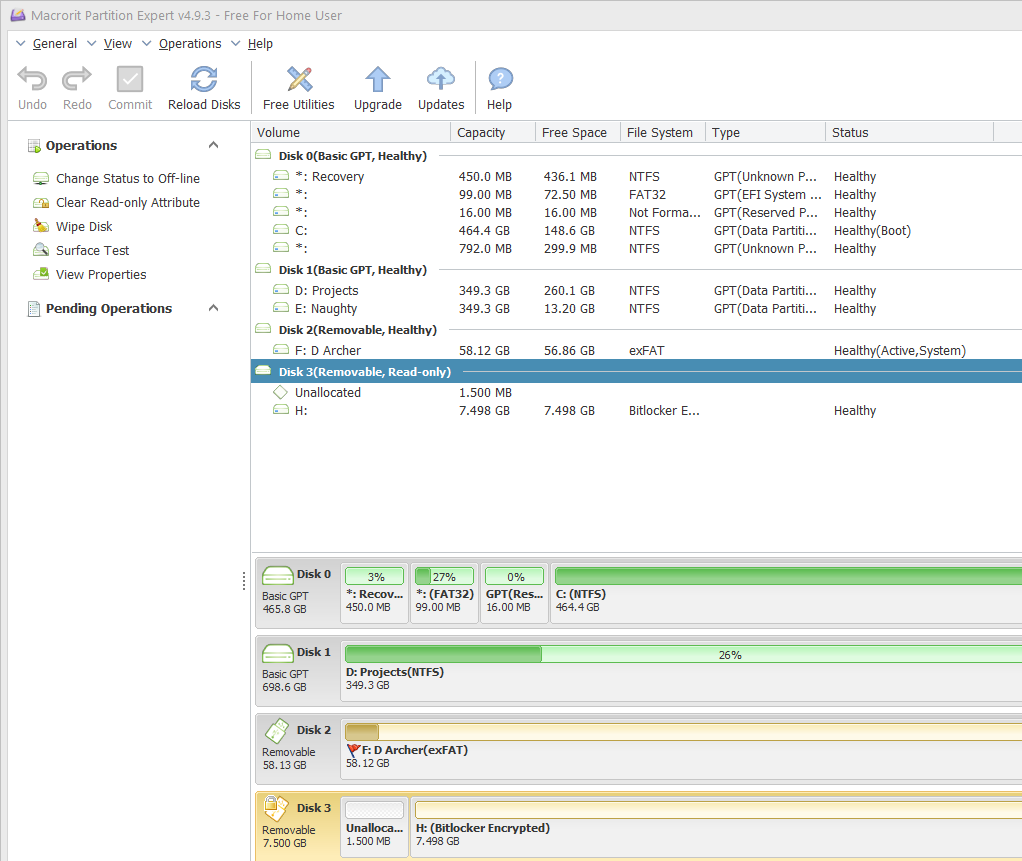Sort by Type column header
The image size is (1022, 861).
coord(765,132)
